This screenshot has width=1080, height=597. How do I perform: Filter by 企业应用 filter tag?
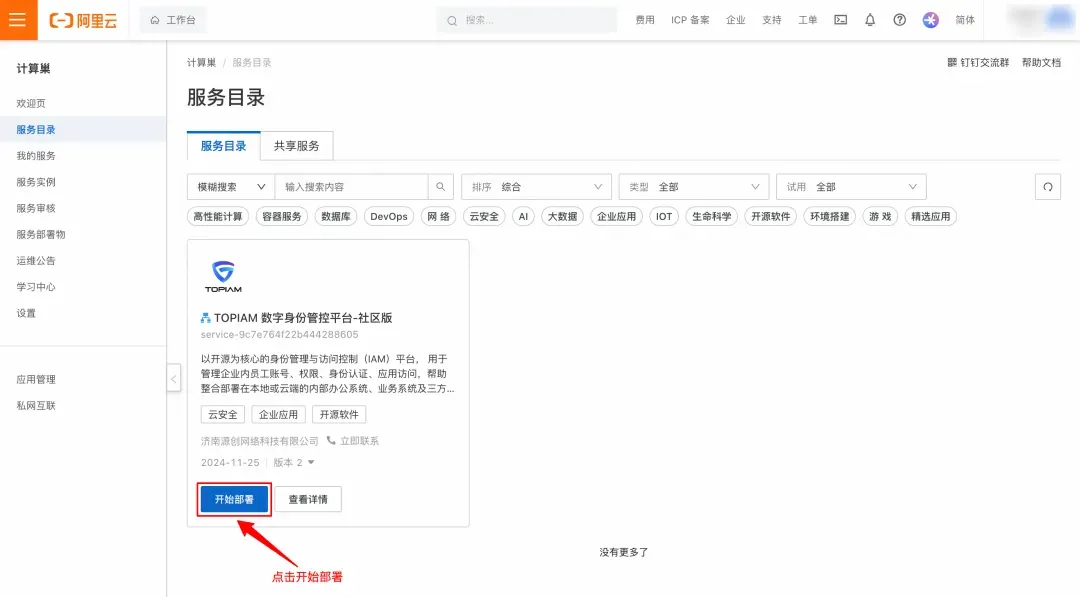pyautogui.click(x=616, y=216)
